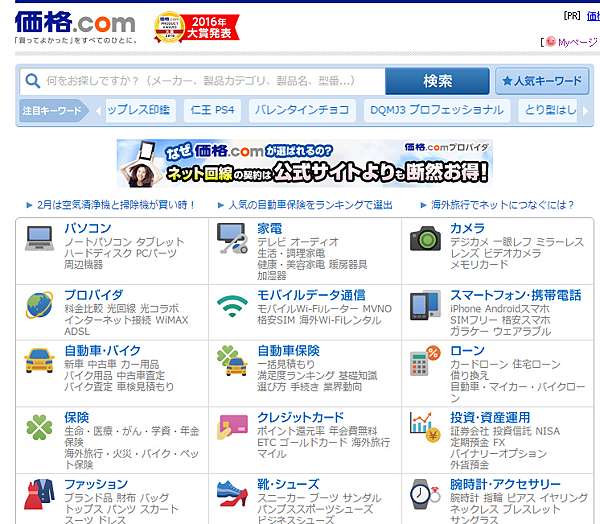Click the 価格.com logo

tap(75, 22)
